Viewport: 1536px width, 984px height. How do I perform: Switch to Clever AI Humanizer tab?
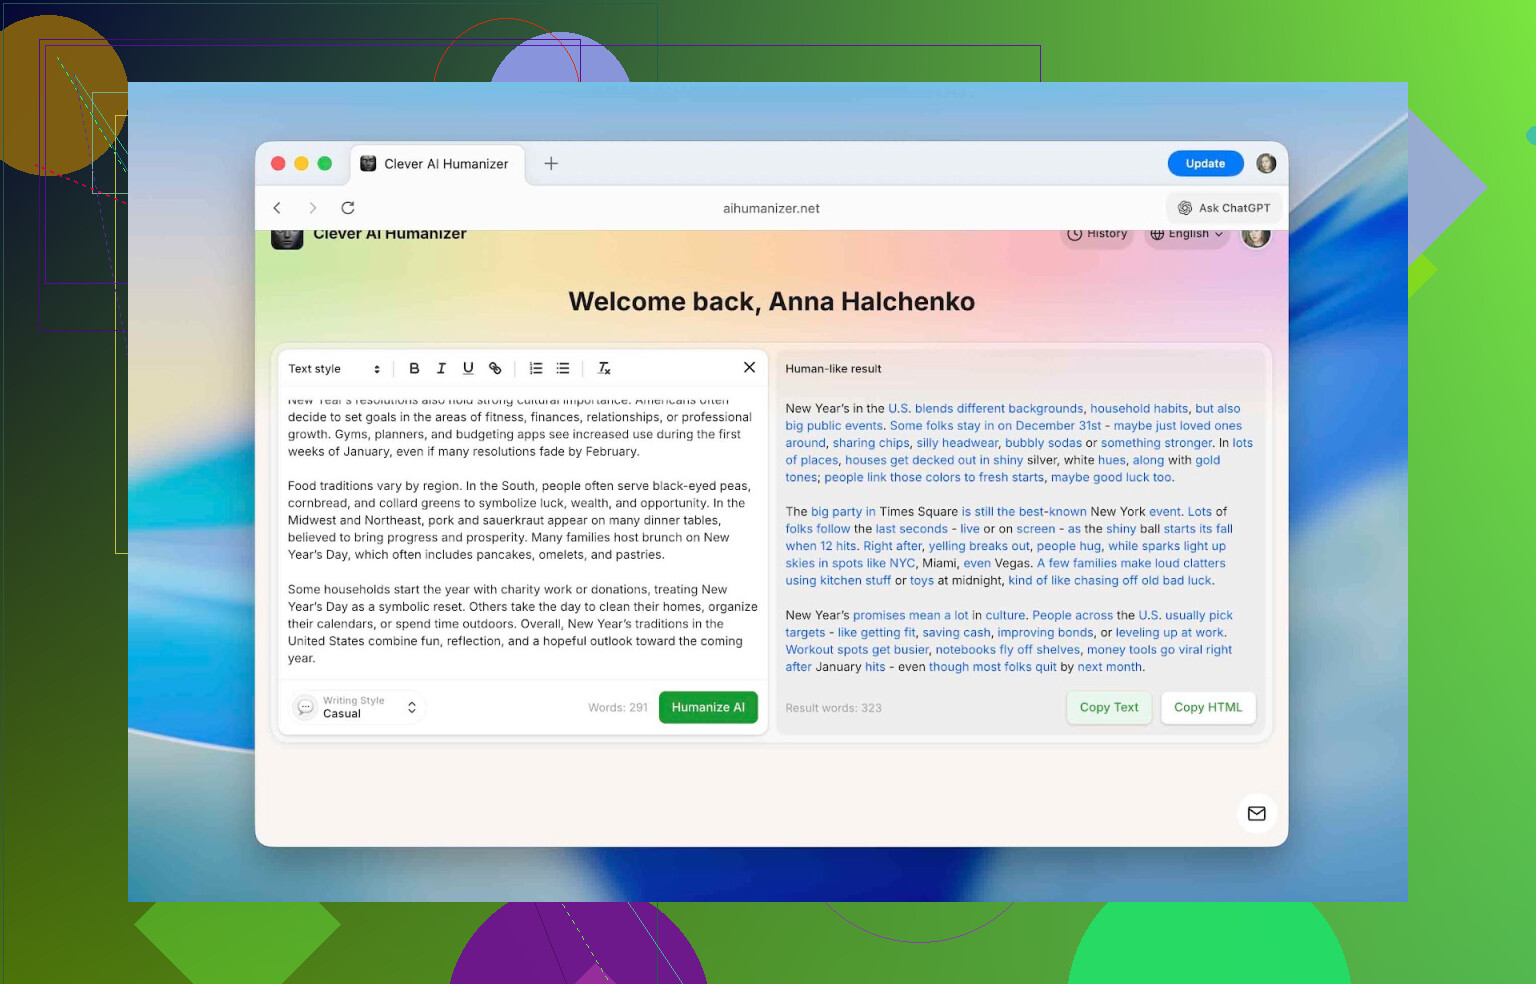(436, 164)
